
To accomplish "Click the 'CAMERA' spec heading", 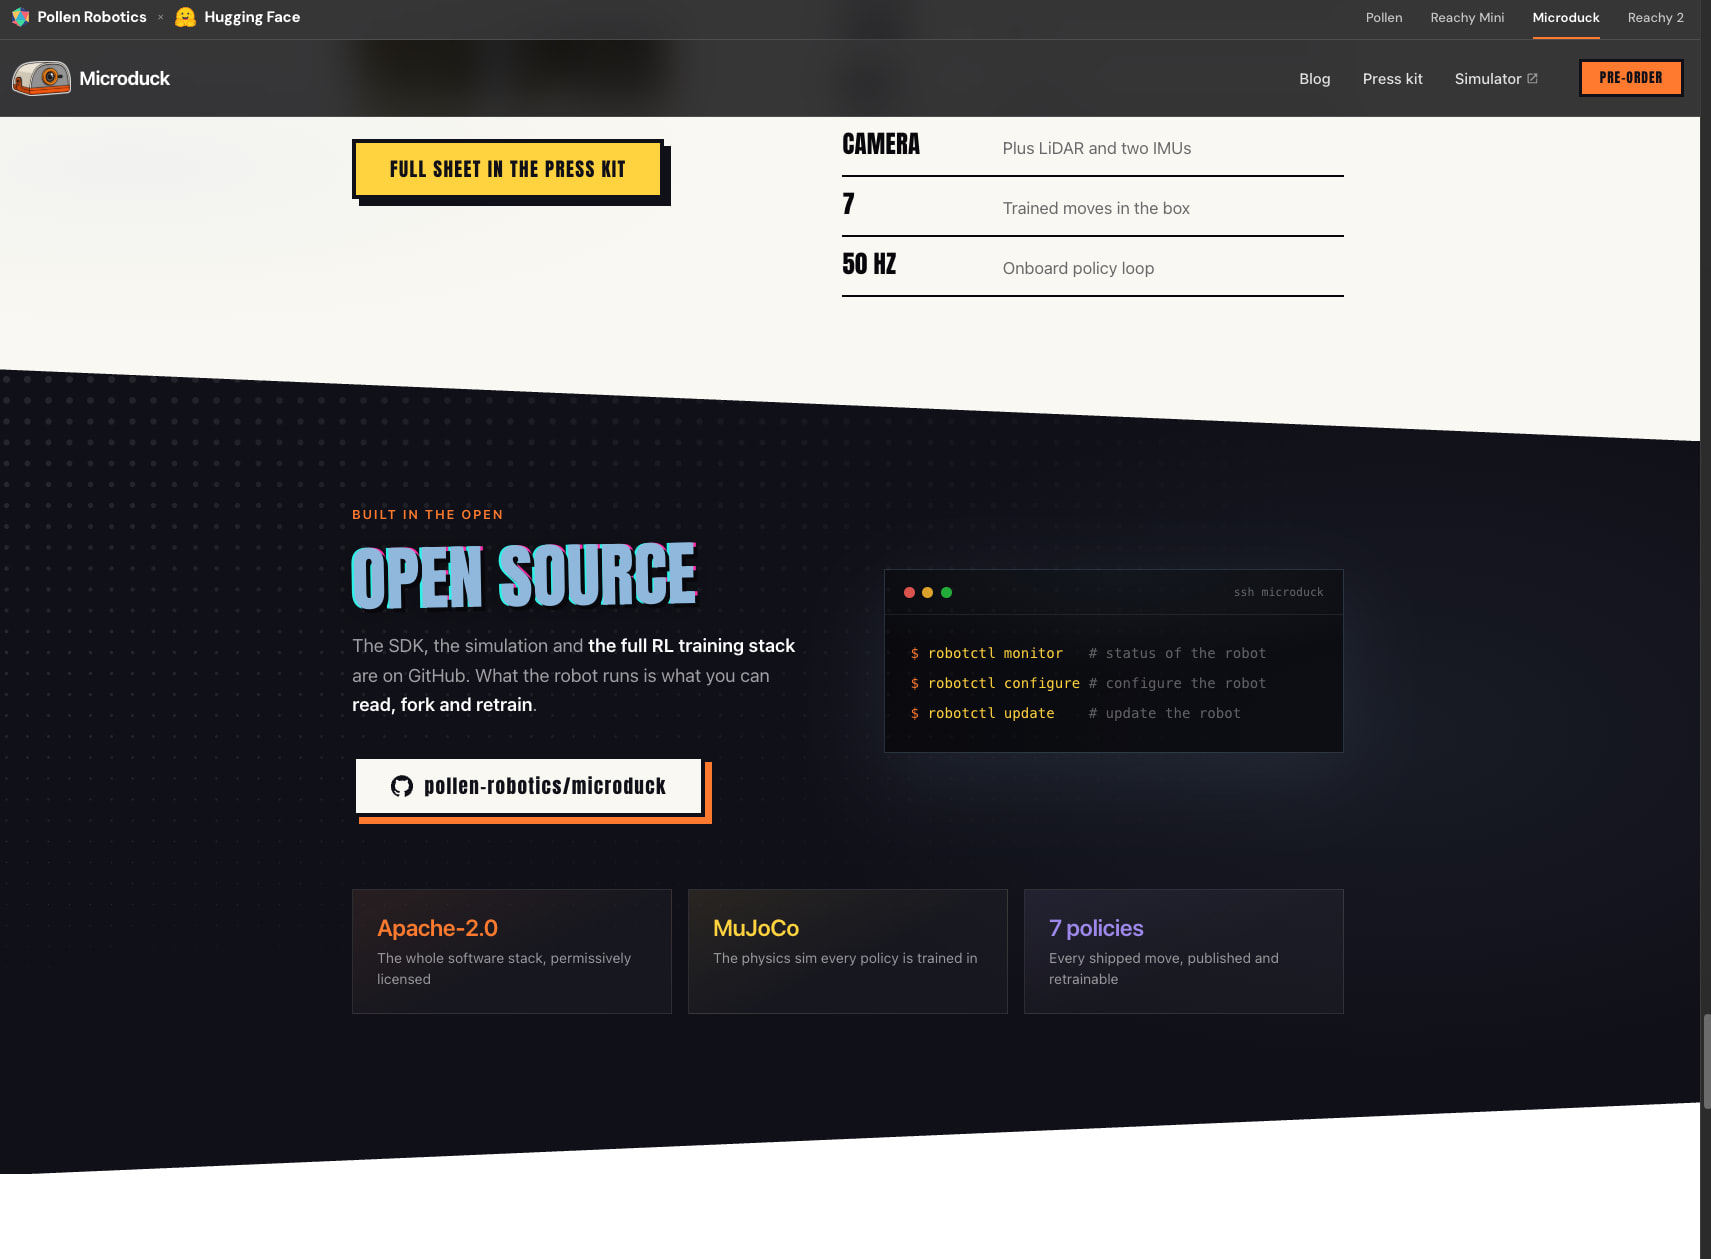I will [881, 144].
